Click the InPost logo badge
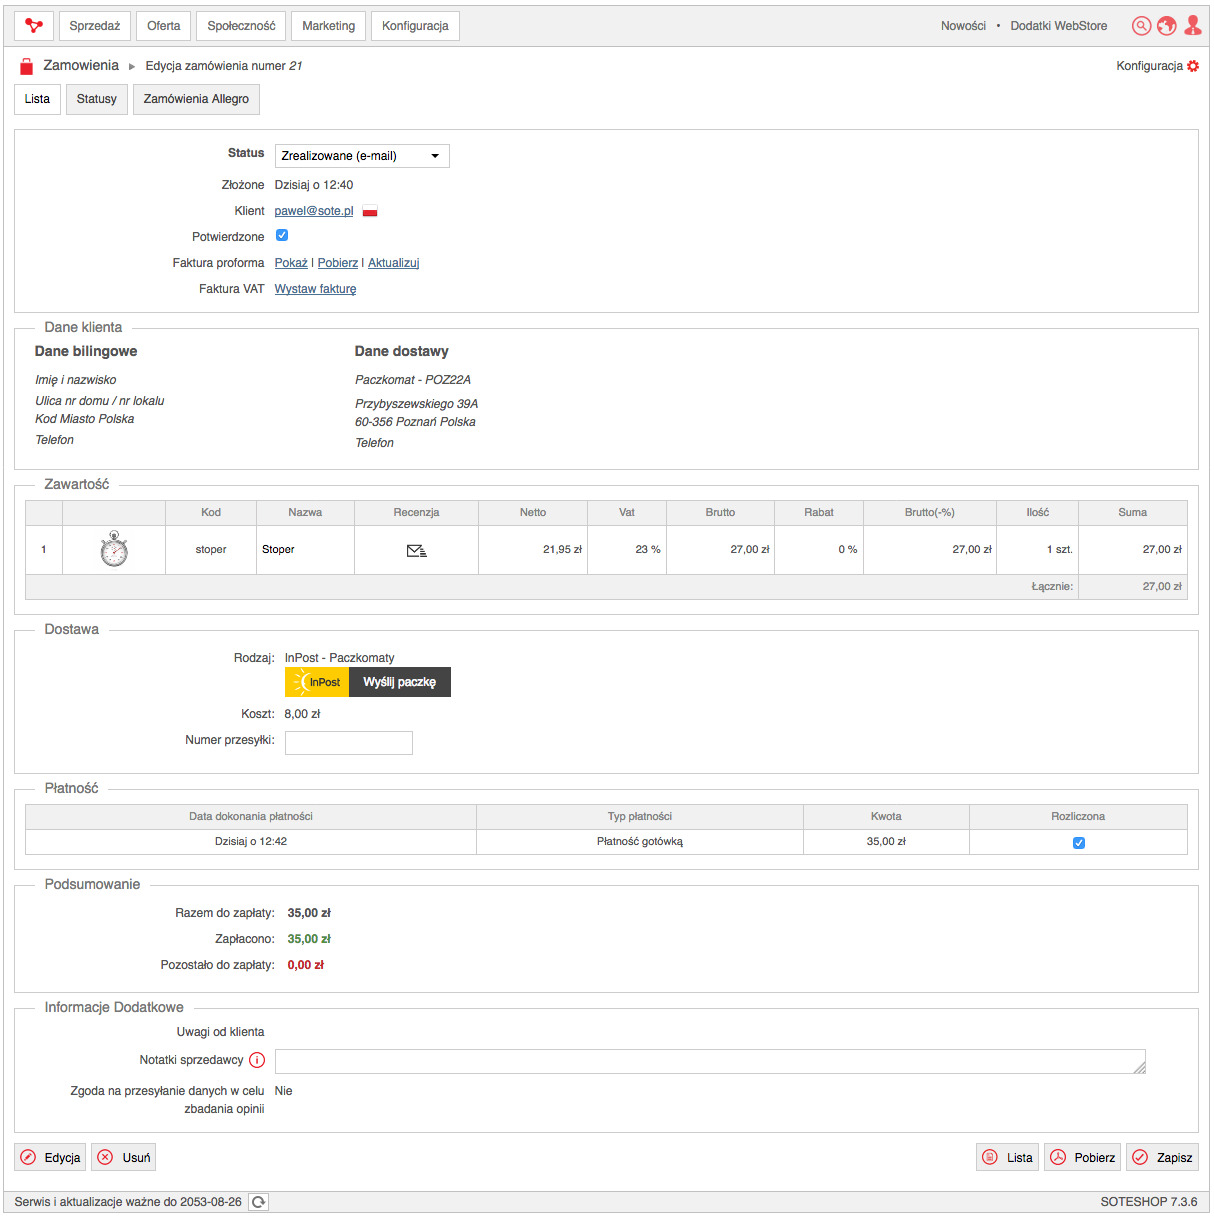1214x1217 pixels. coord(317,682)
